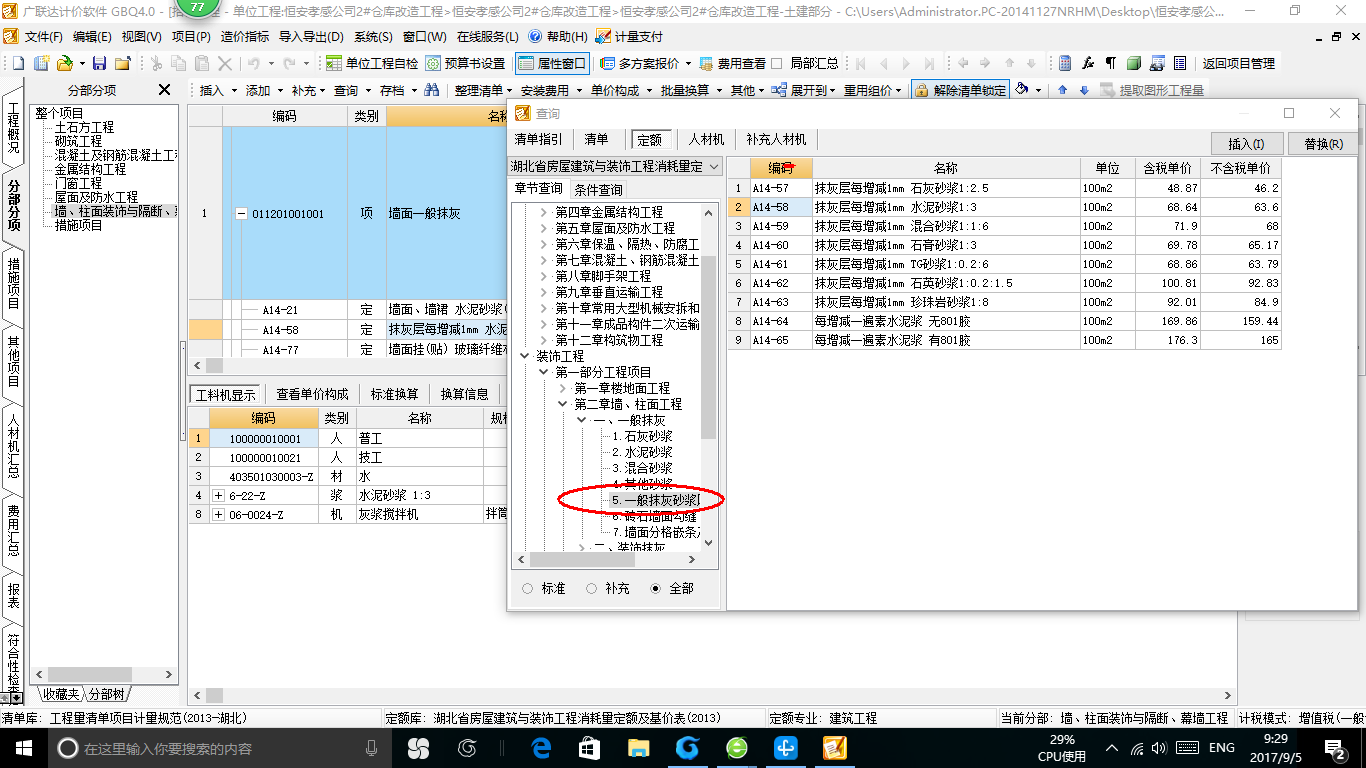Viewport: 1366px width, 768px height.
Task: Select tree item 2.水泥砂浆
Action: (642, 452)
